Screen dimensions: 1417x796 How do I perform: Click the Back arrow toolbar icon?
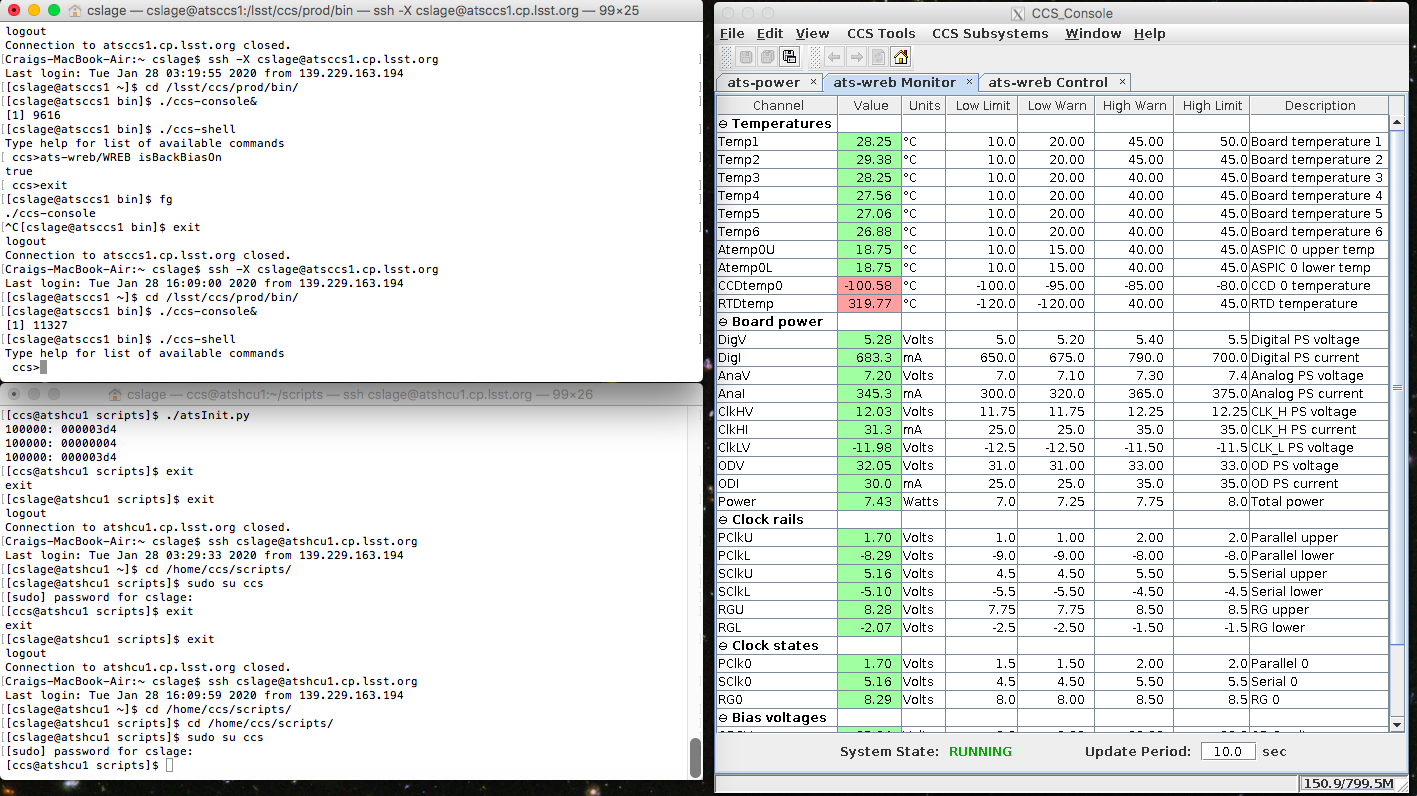pos(834,57)
